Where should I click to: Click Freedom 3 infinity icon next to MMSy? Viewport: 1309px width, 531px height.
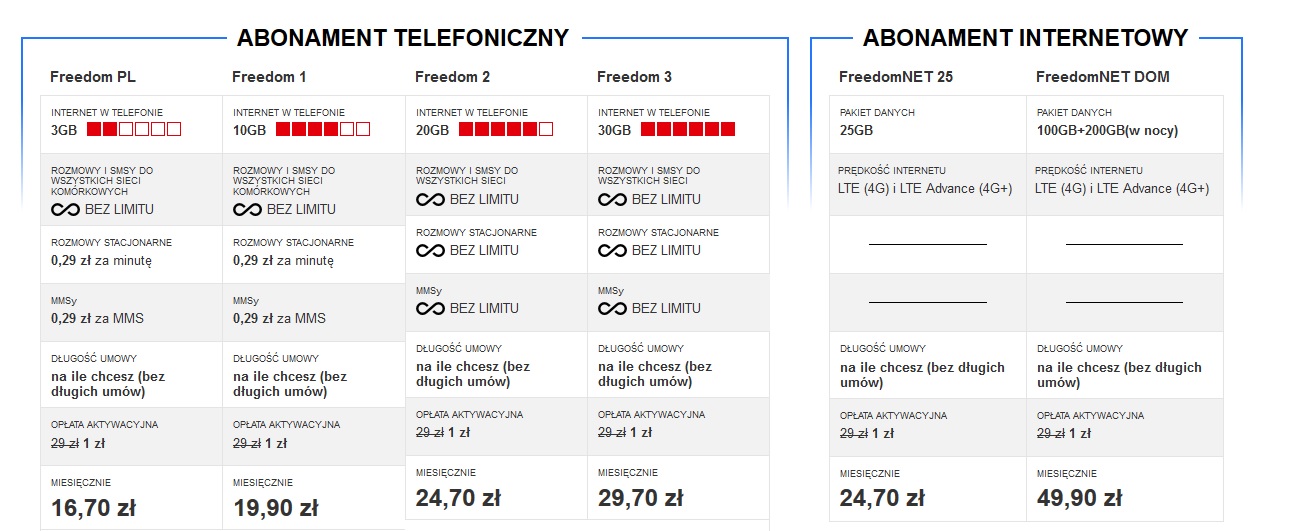pyautogui.click(x=612, y=308)
